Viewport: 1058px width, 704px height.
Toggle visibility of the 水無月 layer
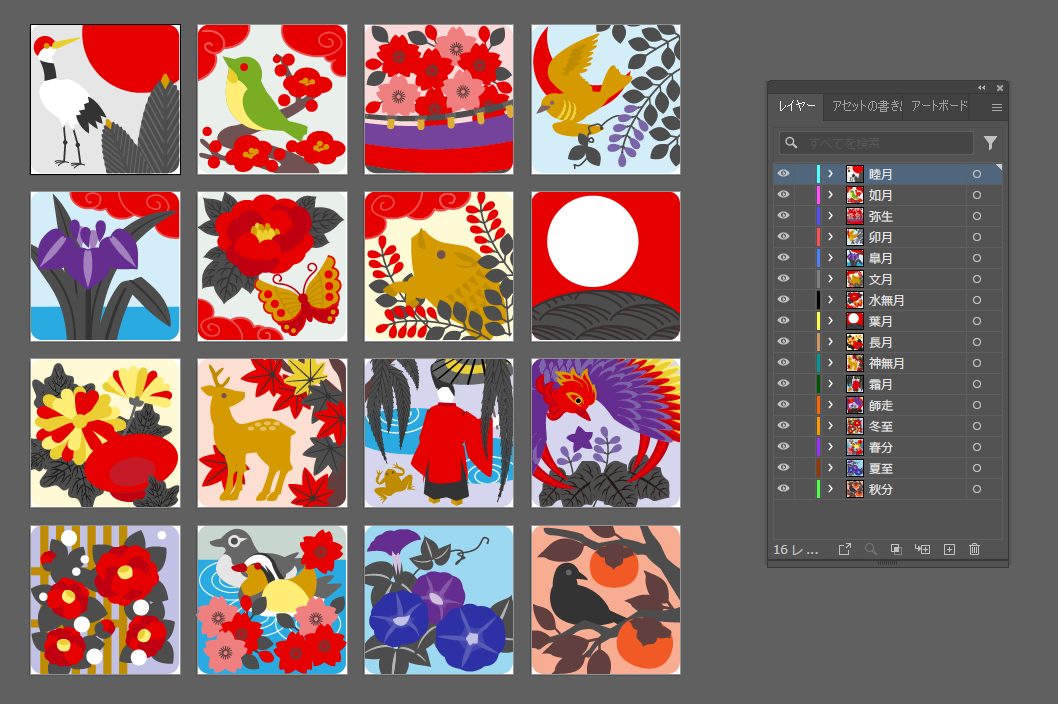point(783,300)
